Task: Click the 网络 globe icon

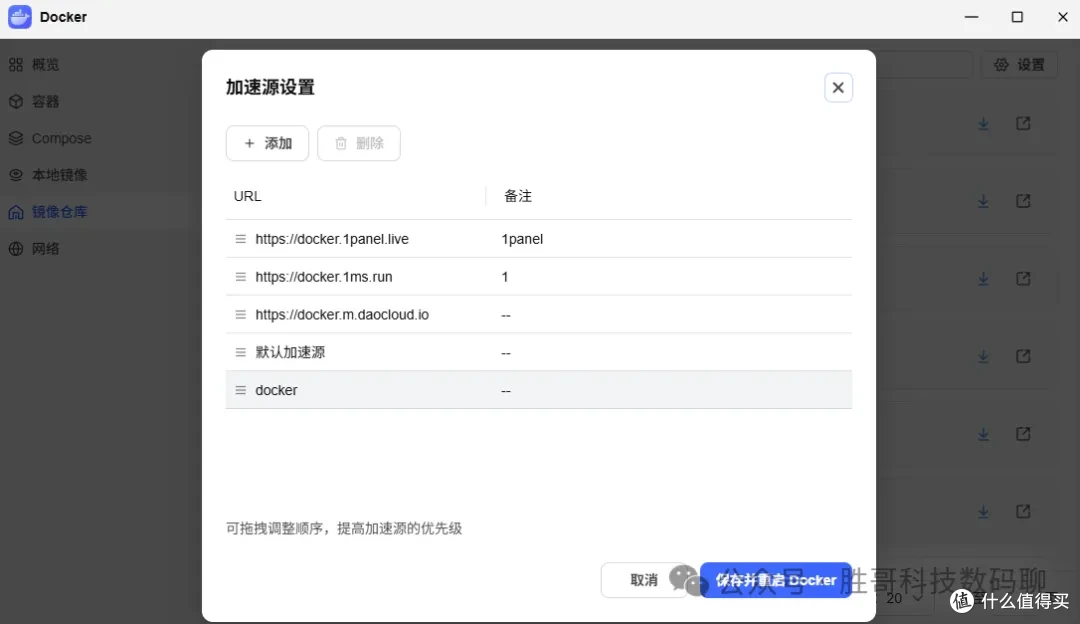Action: tap(16, 249)
